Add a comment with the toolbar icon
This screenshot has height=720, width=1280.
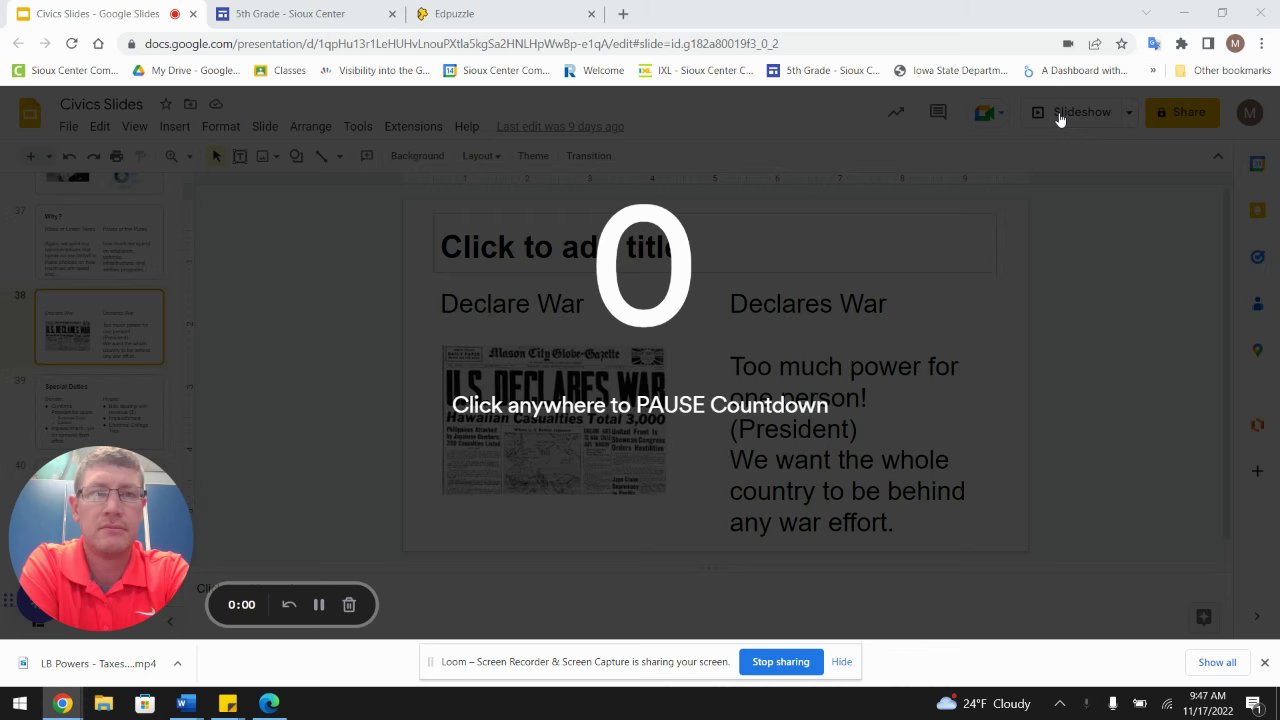366,156
